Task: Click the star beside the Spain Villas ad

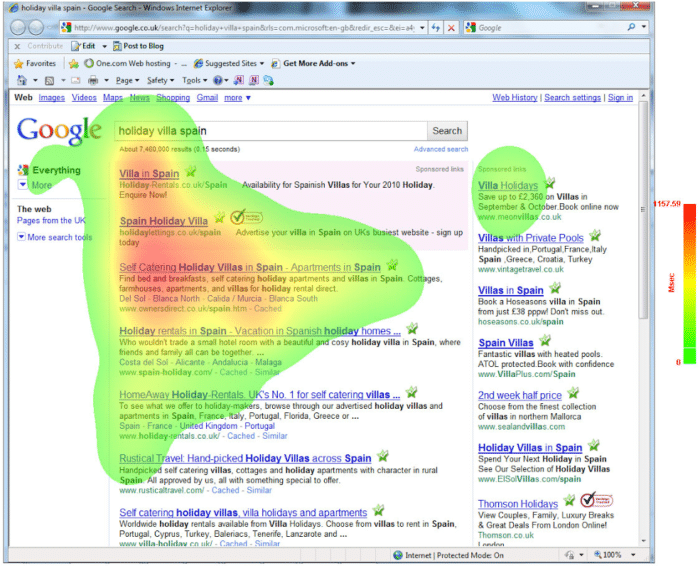Action: tap(545, 341)
